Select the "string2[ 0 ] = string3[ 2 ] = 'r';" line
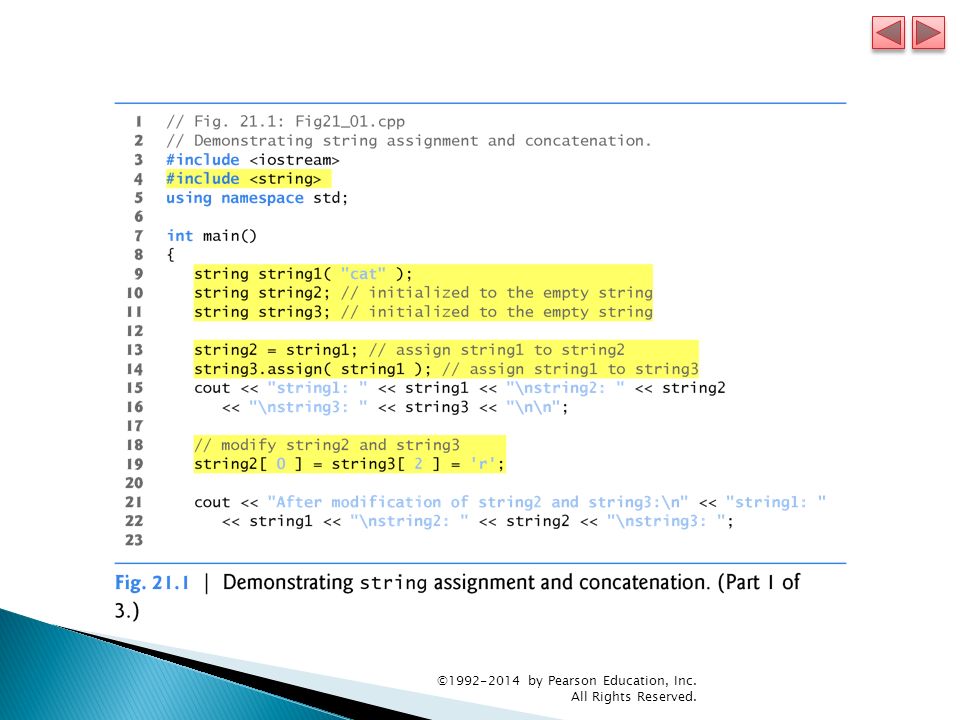Image resolution: width=960 pixels, height=720 pixels. 349,464
